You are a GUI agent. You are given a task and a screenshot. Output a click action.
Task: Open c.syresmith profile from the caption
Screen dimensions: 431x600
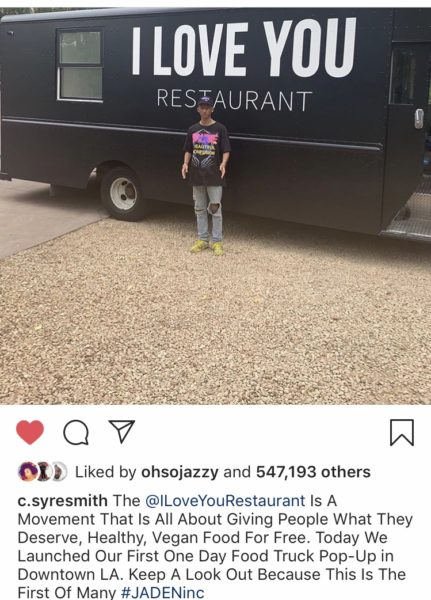[62, 501]
